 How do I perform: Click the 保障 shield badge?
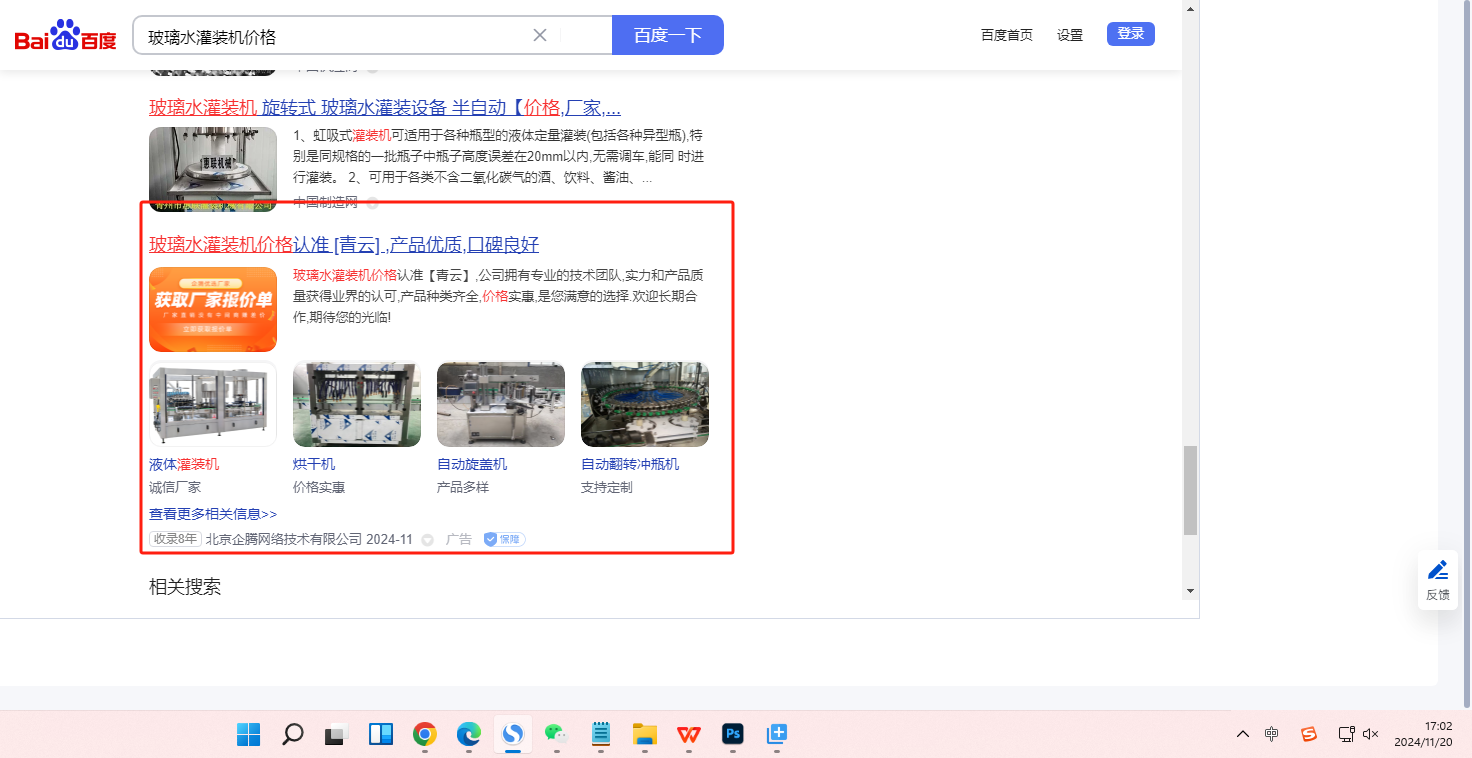(x=504, y=540)
